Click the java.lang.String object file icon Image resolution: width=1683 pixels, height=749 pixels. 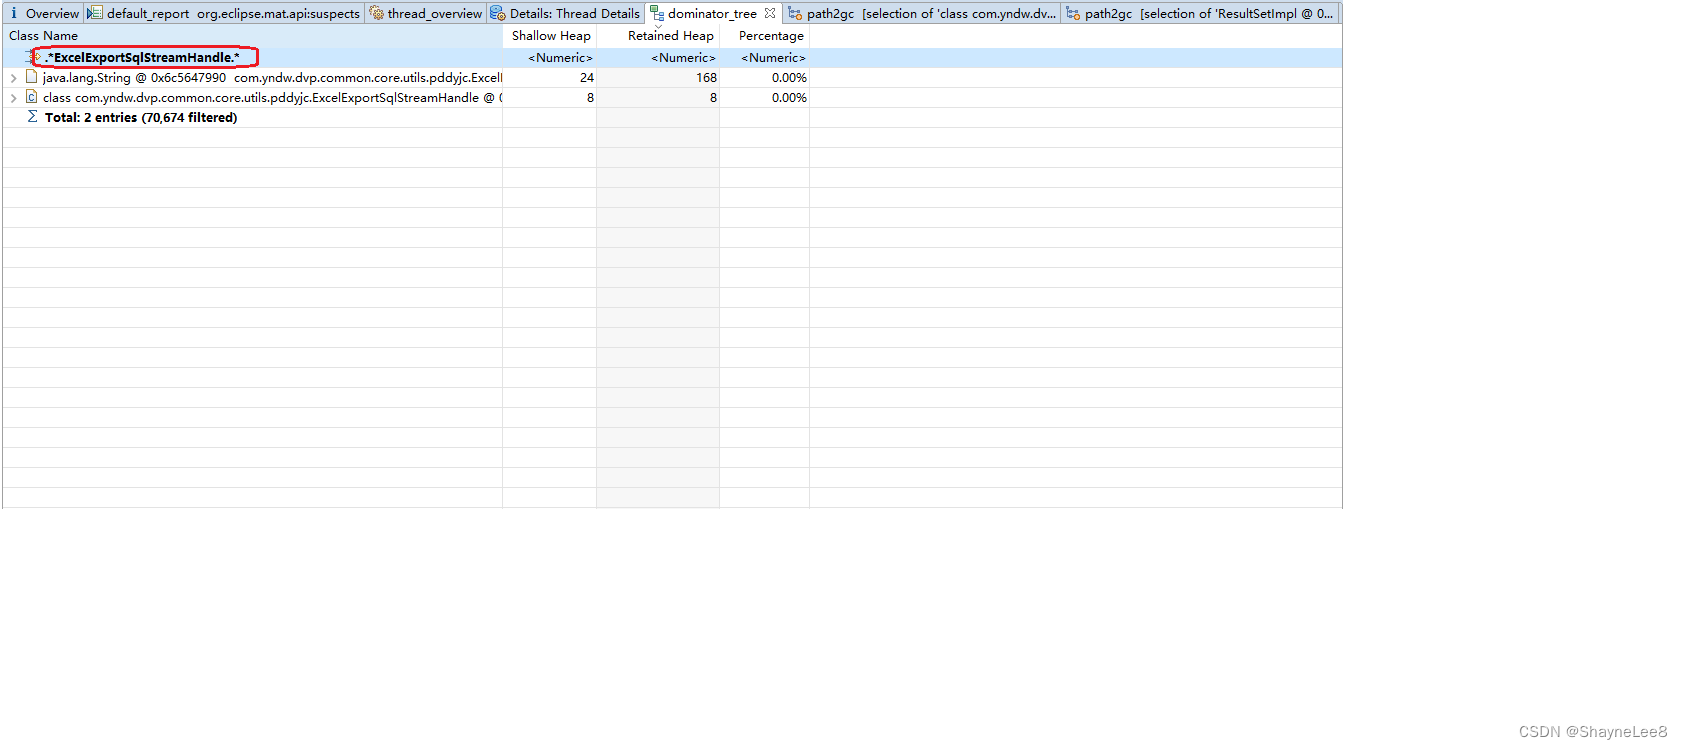(x=32, y=77)
